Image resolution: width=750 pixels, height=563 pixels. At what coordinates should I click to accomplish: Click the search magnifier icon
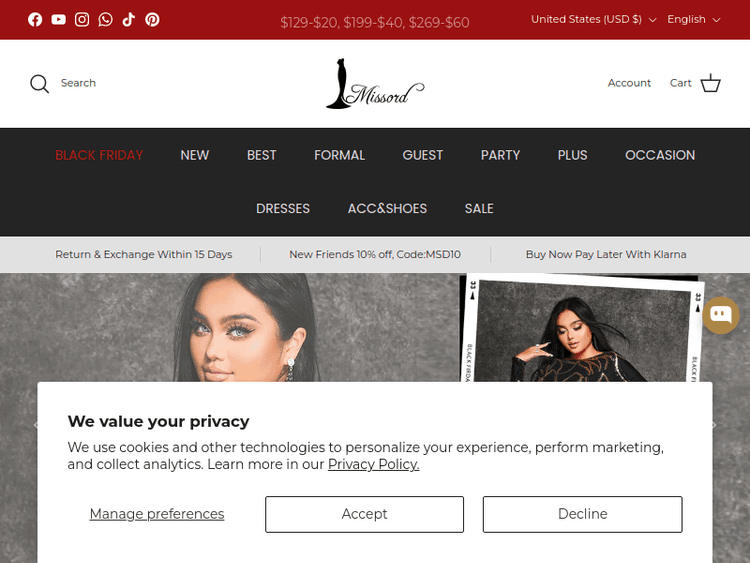pyautogui.click(x=39, y=84)
